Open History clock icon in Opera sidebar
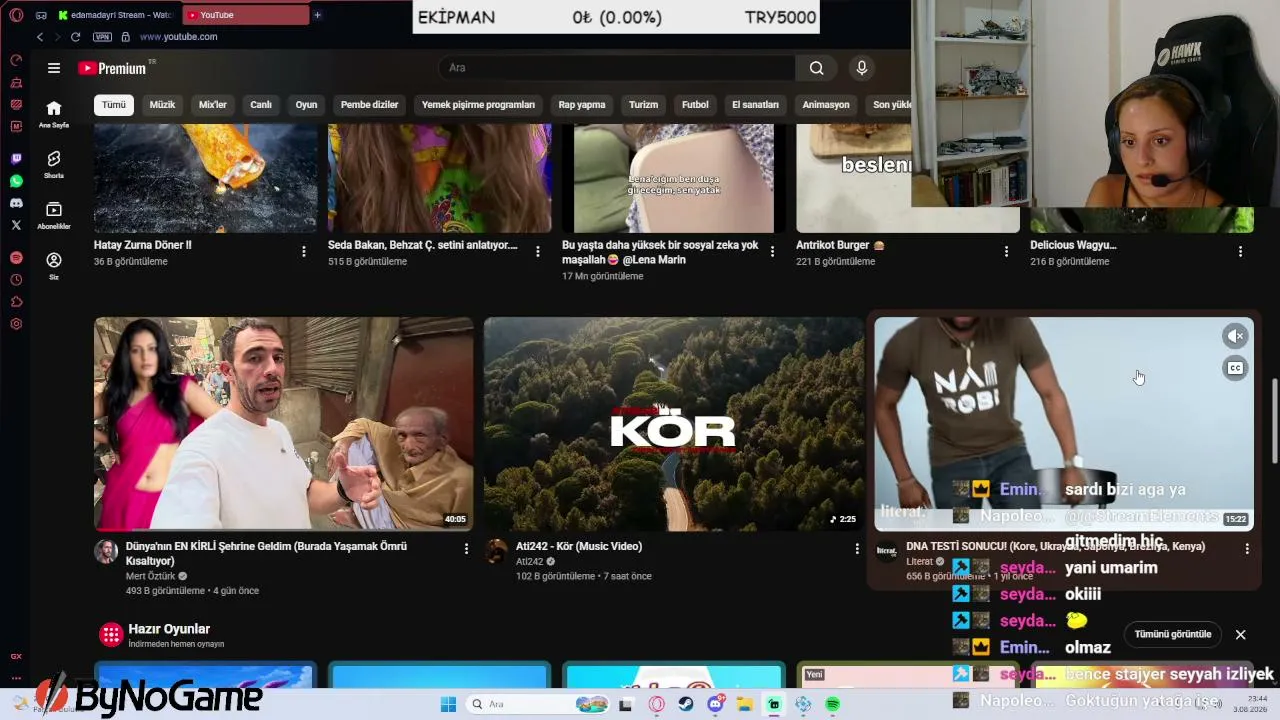Image resolution: width=1280 pixels, height=720 pixels. pyautogui.click(x=16, y=280)
